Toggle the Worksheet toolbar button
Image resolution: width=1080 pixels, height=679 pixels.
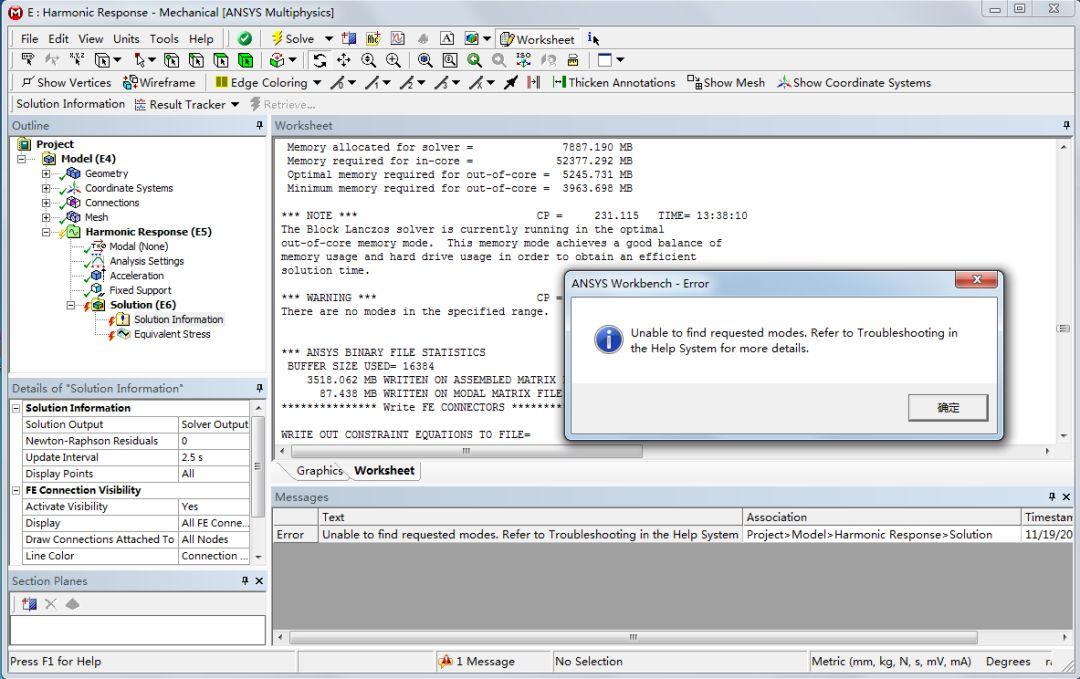pyautogui.click(x=537, y=39)
